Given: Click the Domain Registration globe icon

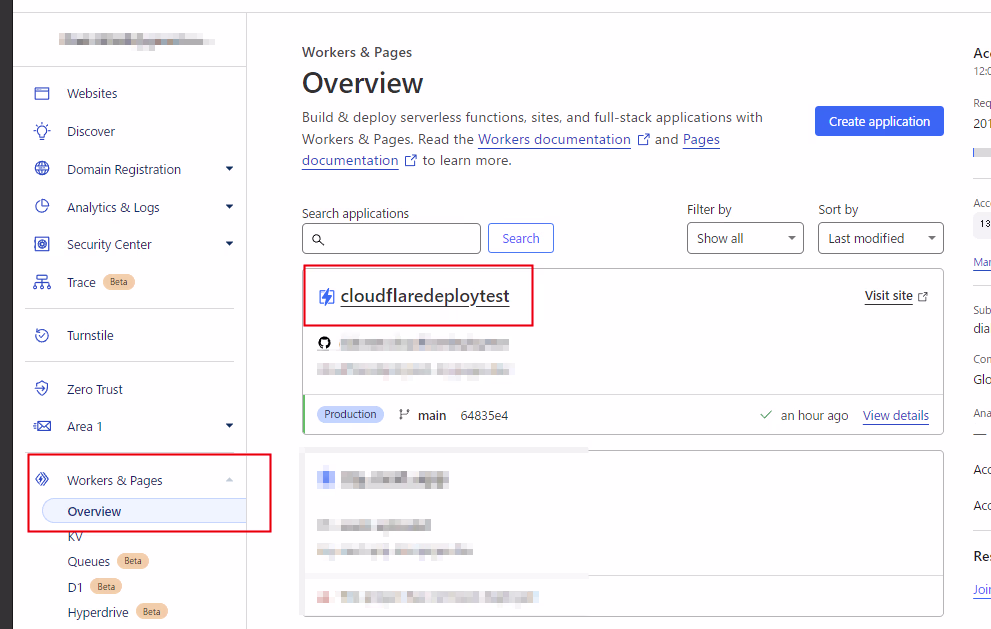Looking at the screenshot, I should (x=42, y=168).
